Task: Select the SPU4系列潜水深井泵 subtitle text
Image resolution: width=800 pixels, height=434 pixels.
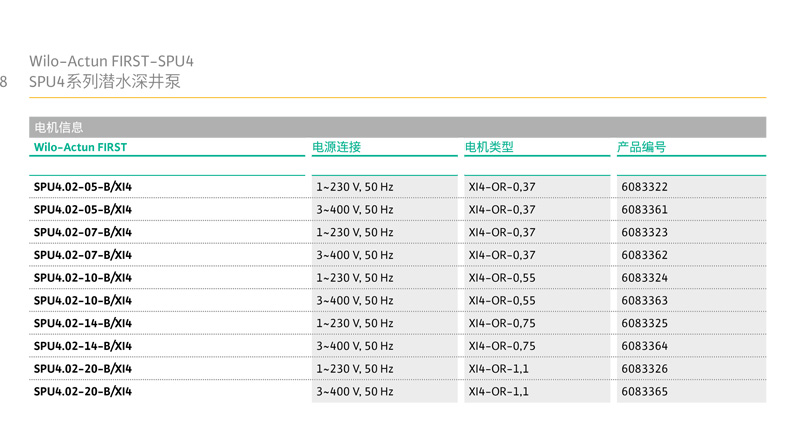Action: point(105,82)
